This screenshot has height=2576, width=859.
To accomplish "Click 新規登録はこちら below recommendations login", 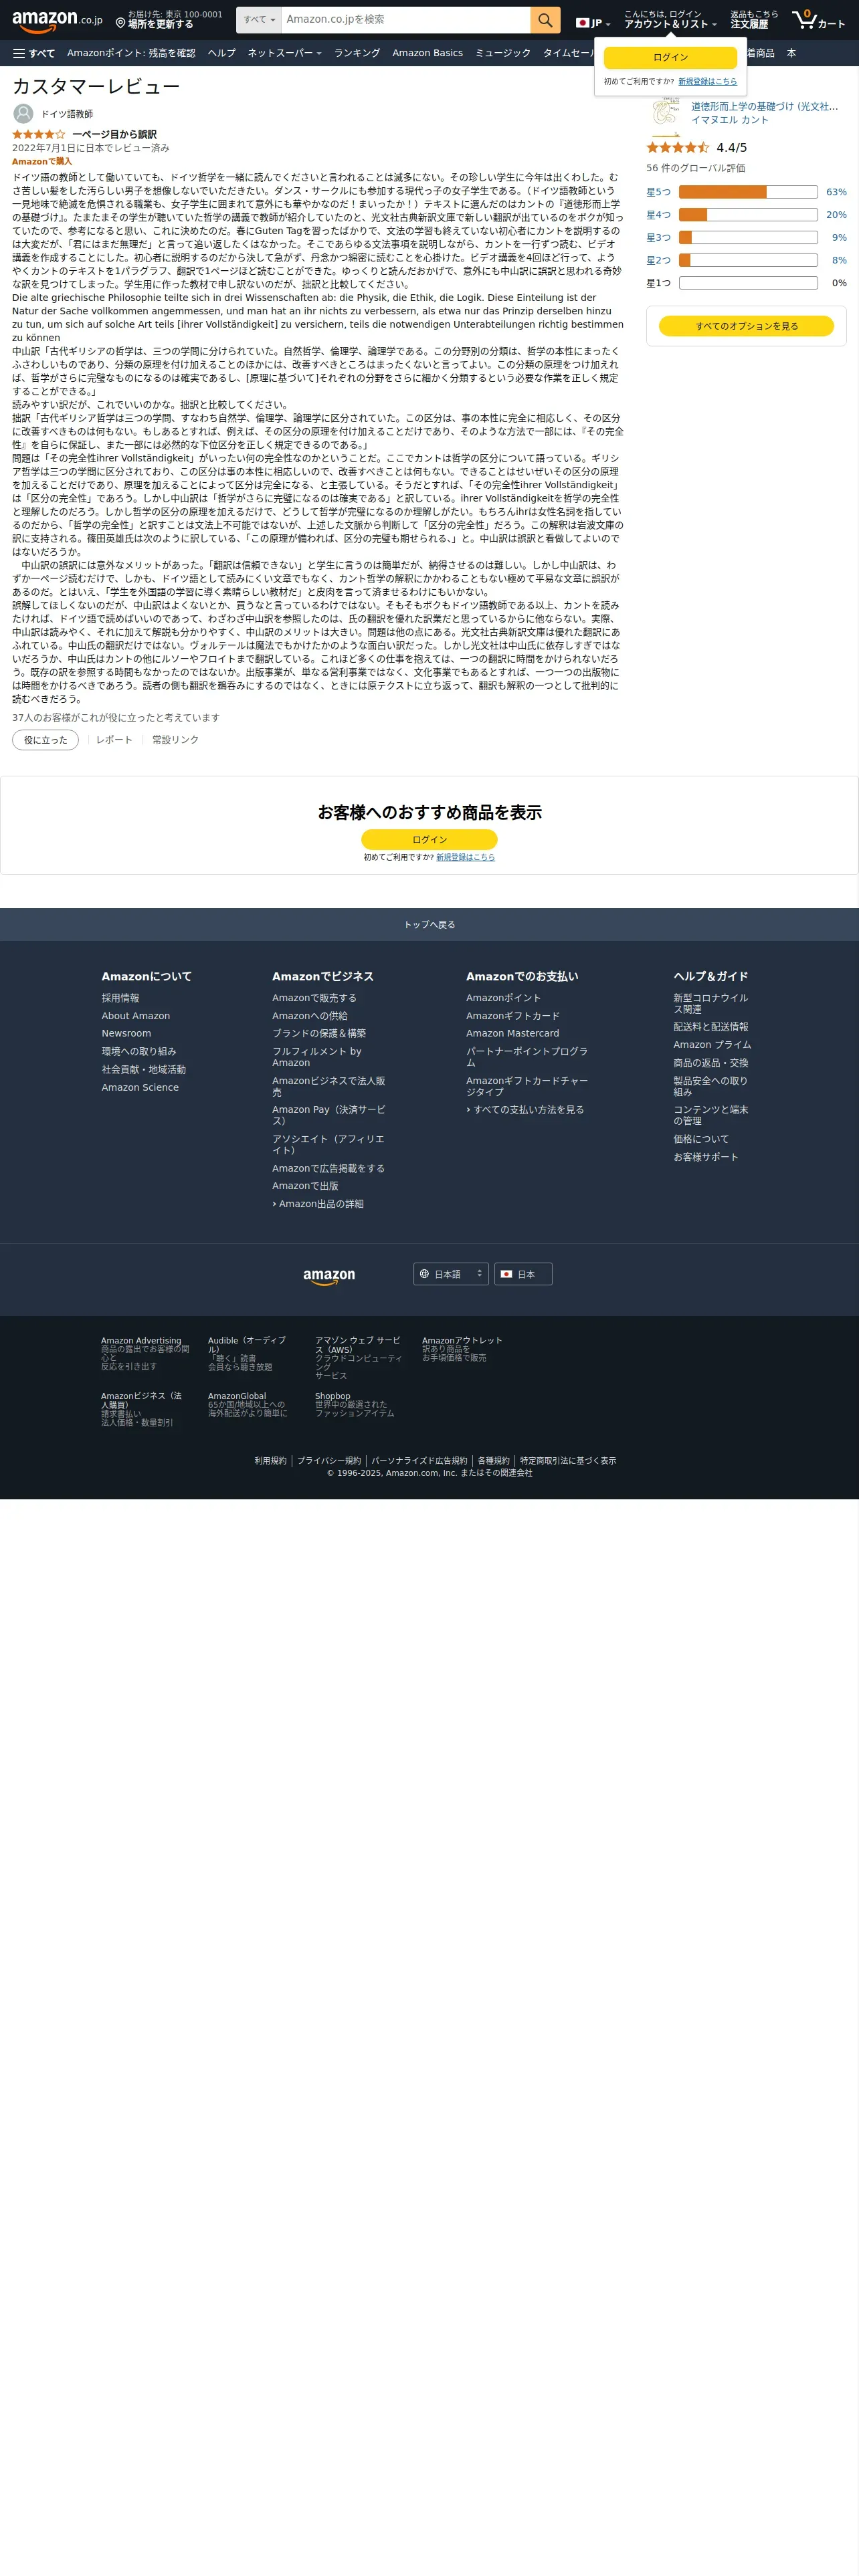I will (465, 858).
